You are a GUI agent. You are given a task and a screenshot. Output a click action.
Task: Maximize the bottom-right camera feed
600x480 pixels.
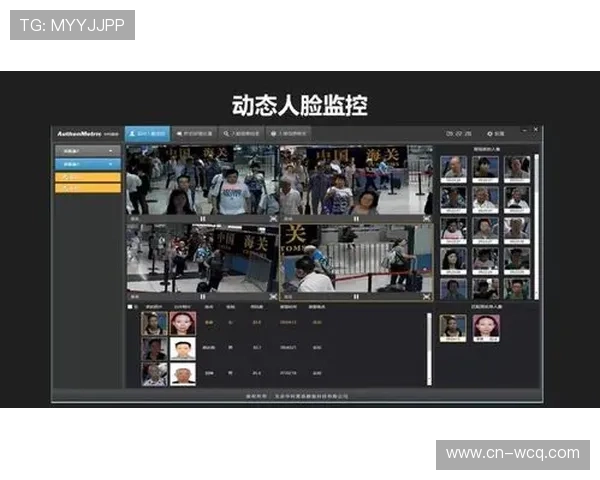(x=427, y=296)
